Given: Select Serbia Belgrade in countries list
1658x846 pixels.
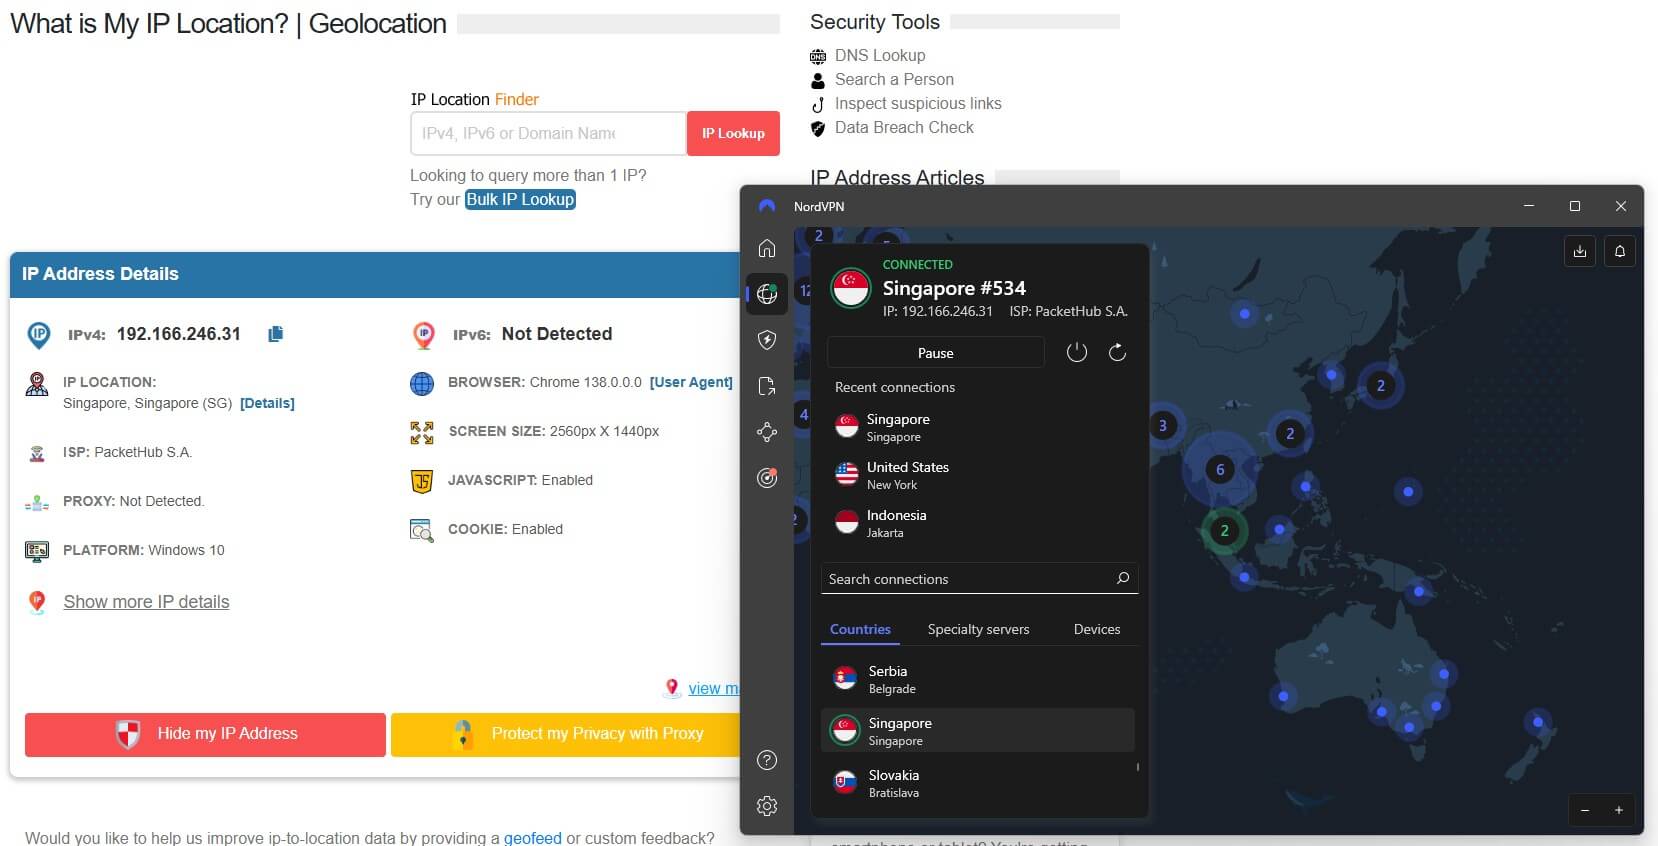Looking at the screenshot, I should (x=978, y=679).
